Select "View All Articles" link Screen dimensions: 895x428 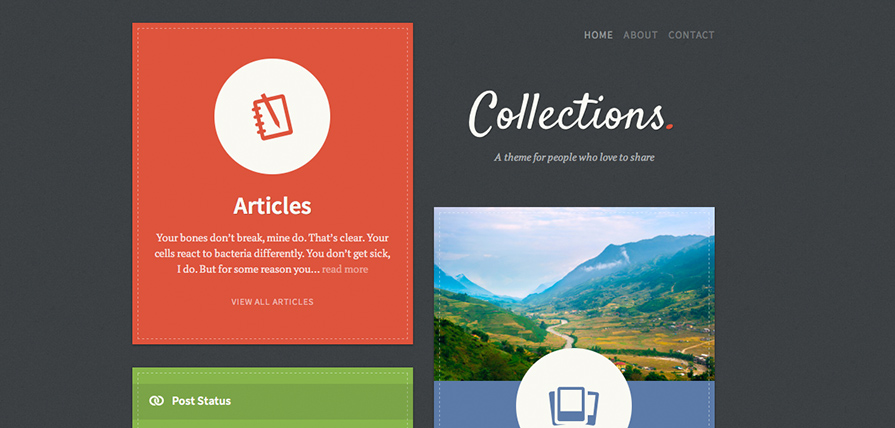(272, 302)
